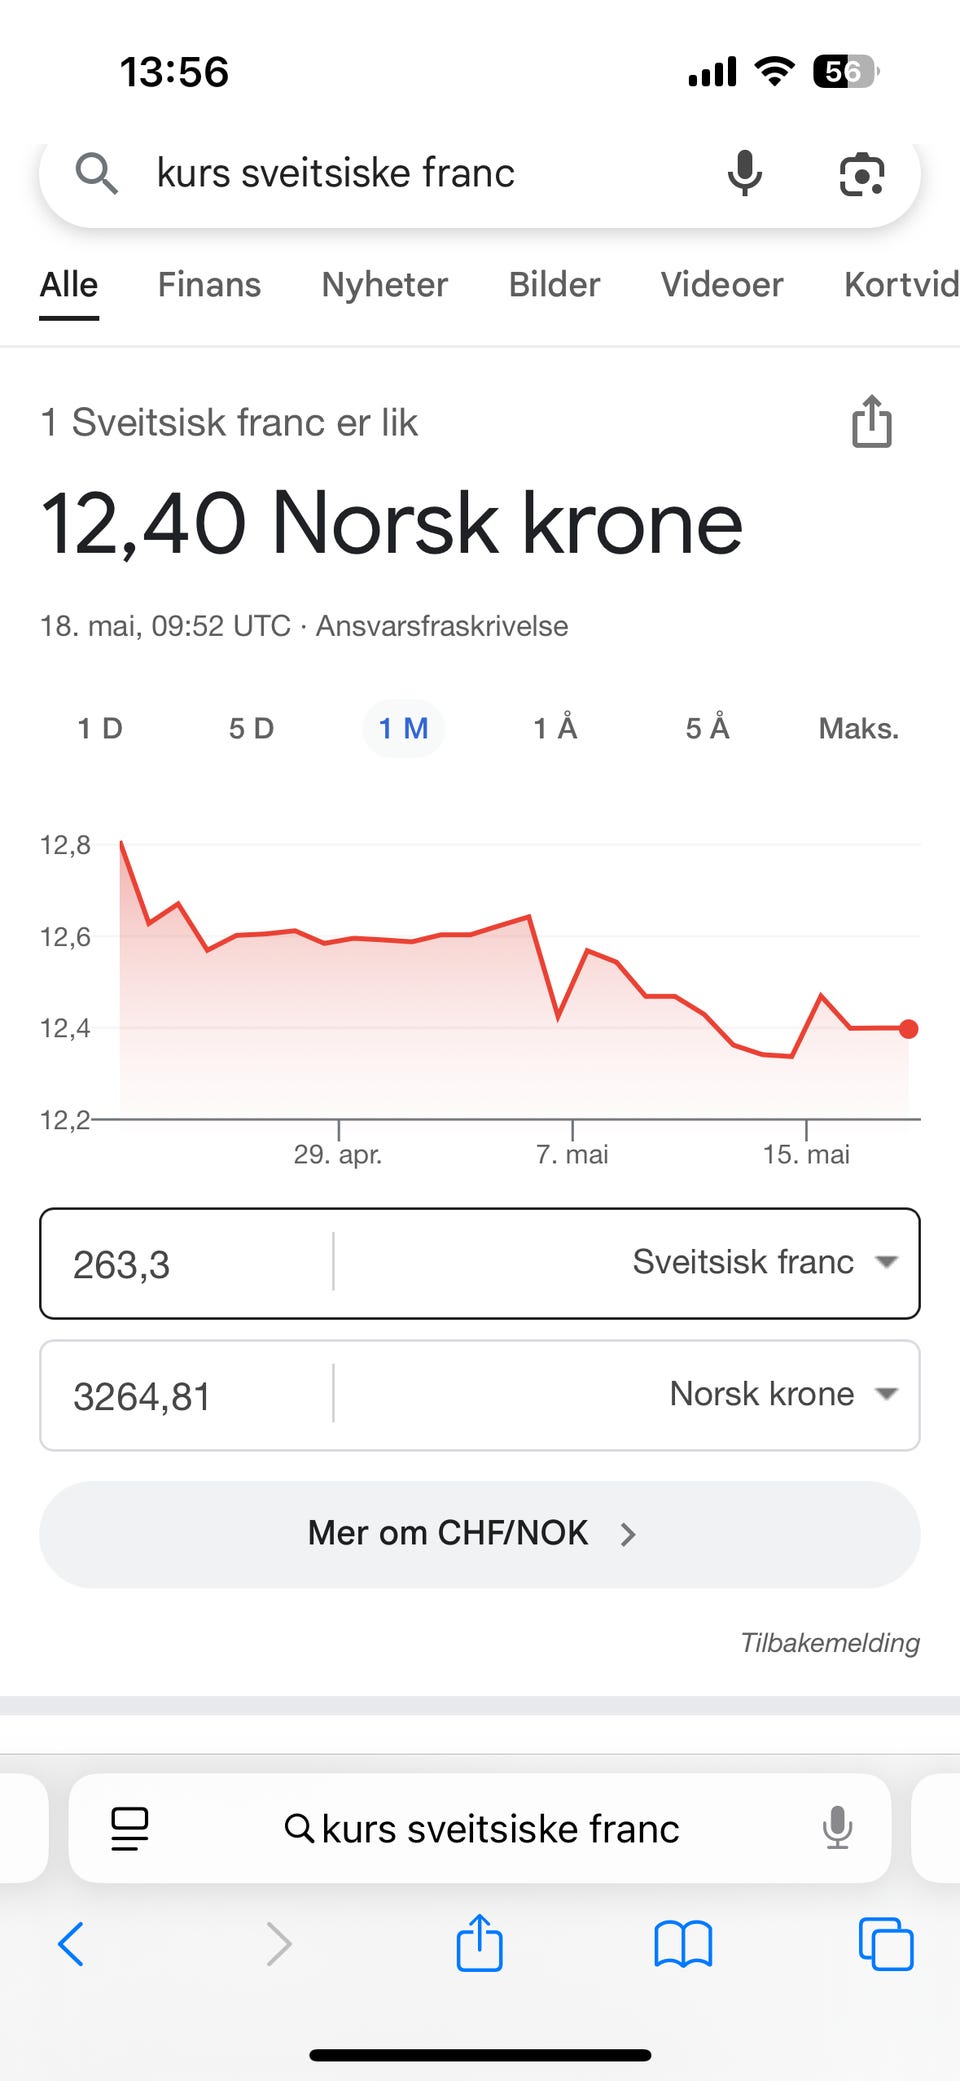Screen dimensions: 960x2081
Task: Open the Nyheter tab
Action: [x=384, y=285]
